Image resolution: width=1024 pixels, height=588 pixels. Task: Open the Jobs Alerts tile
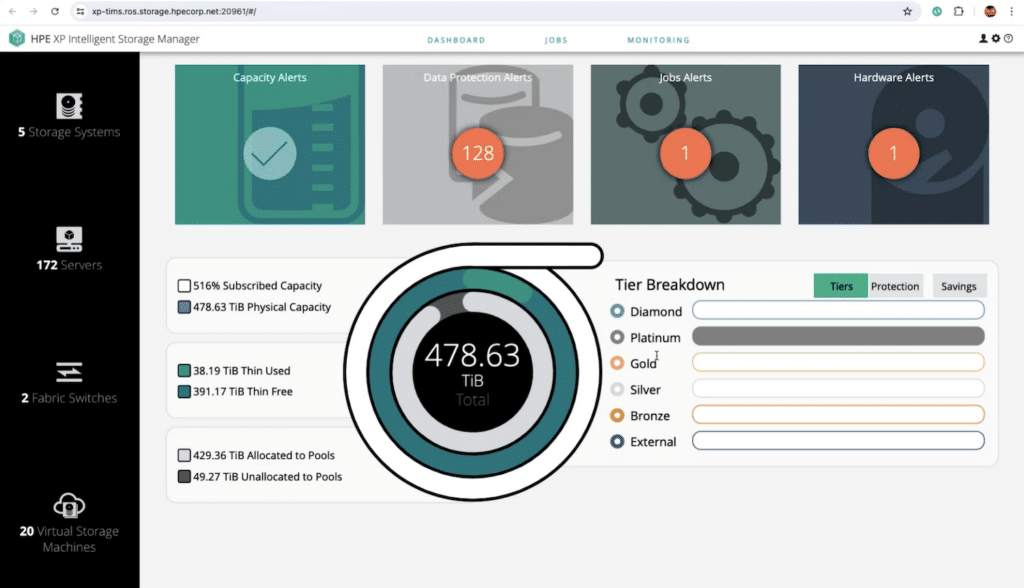686,144
